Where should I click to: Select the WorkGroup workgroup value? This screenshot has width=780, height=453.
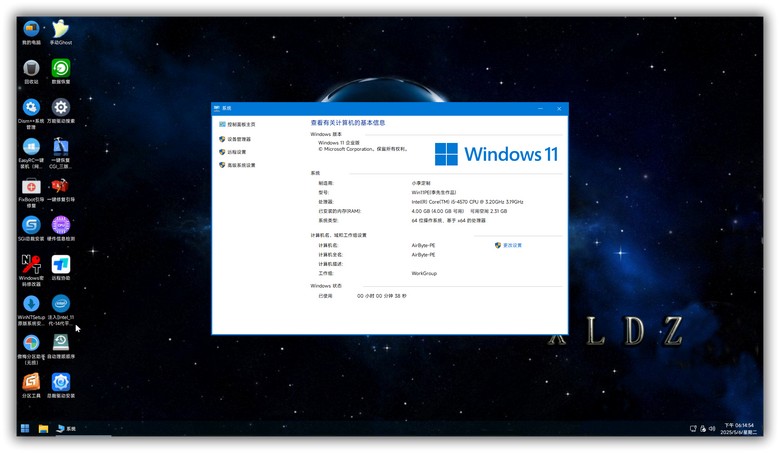pyautogui.click(x=424, y=273)
